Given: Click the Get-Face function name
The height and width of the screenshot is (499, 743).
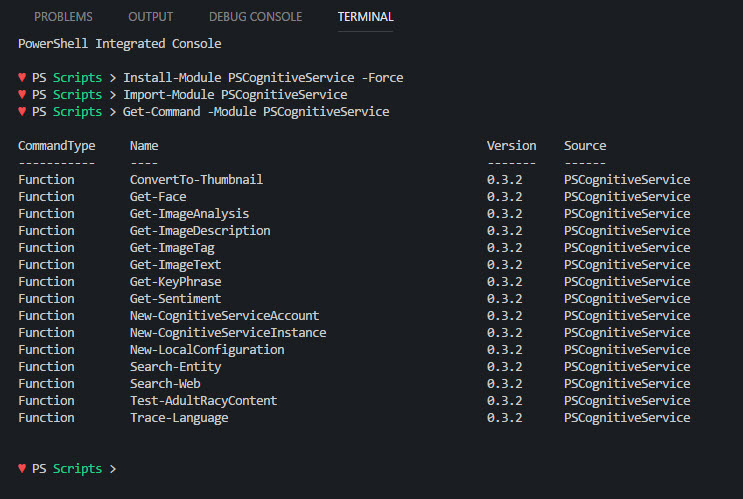Looking at the screenshot, I should [158, 197].
